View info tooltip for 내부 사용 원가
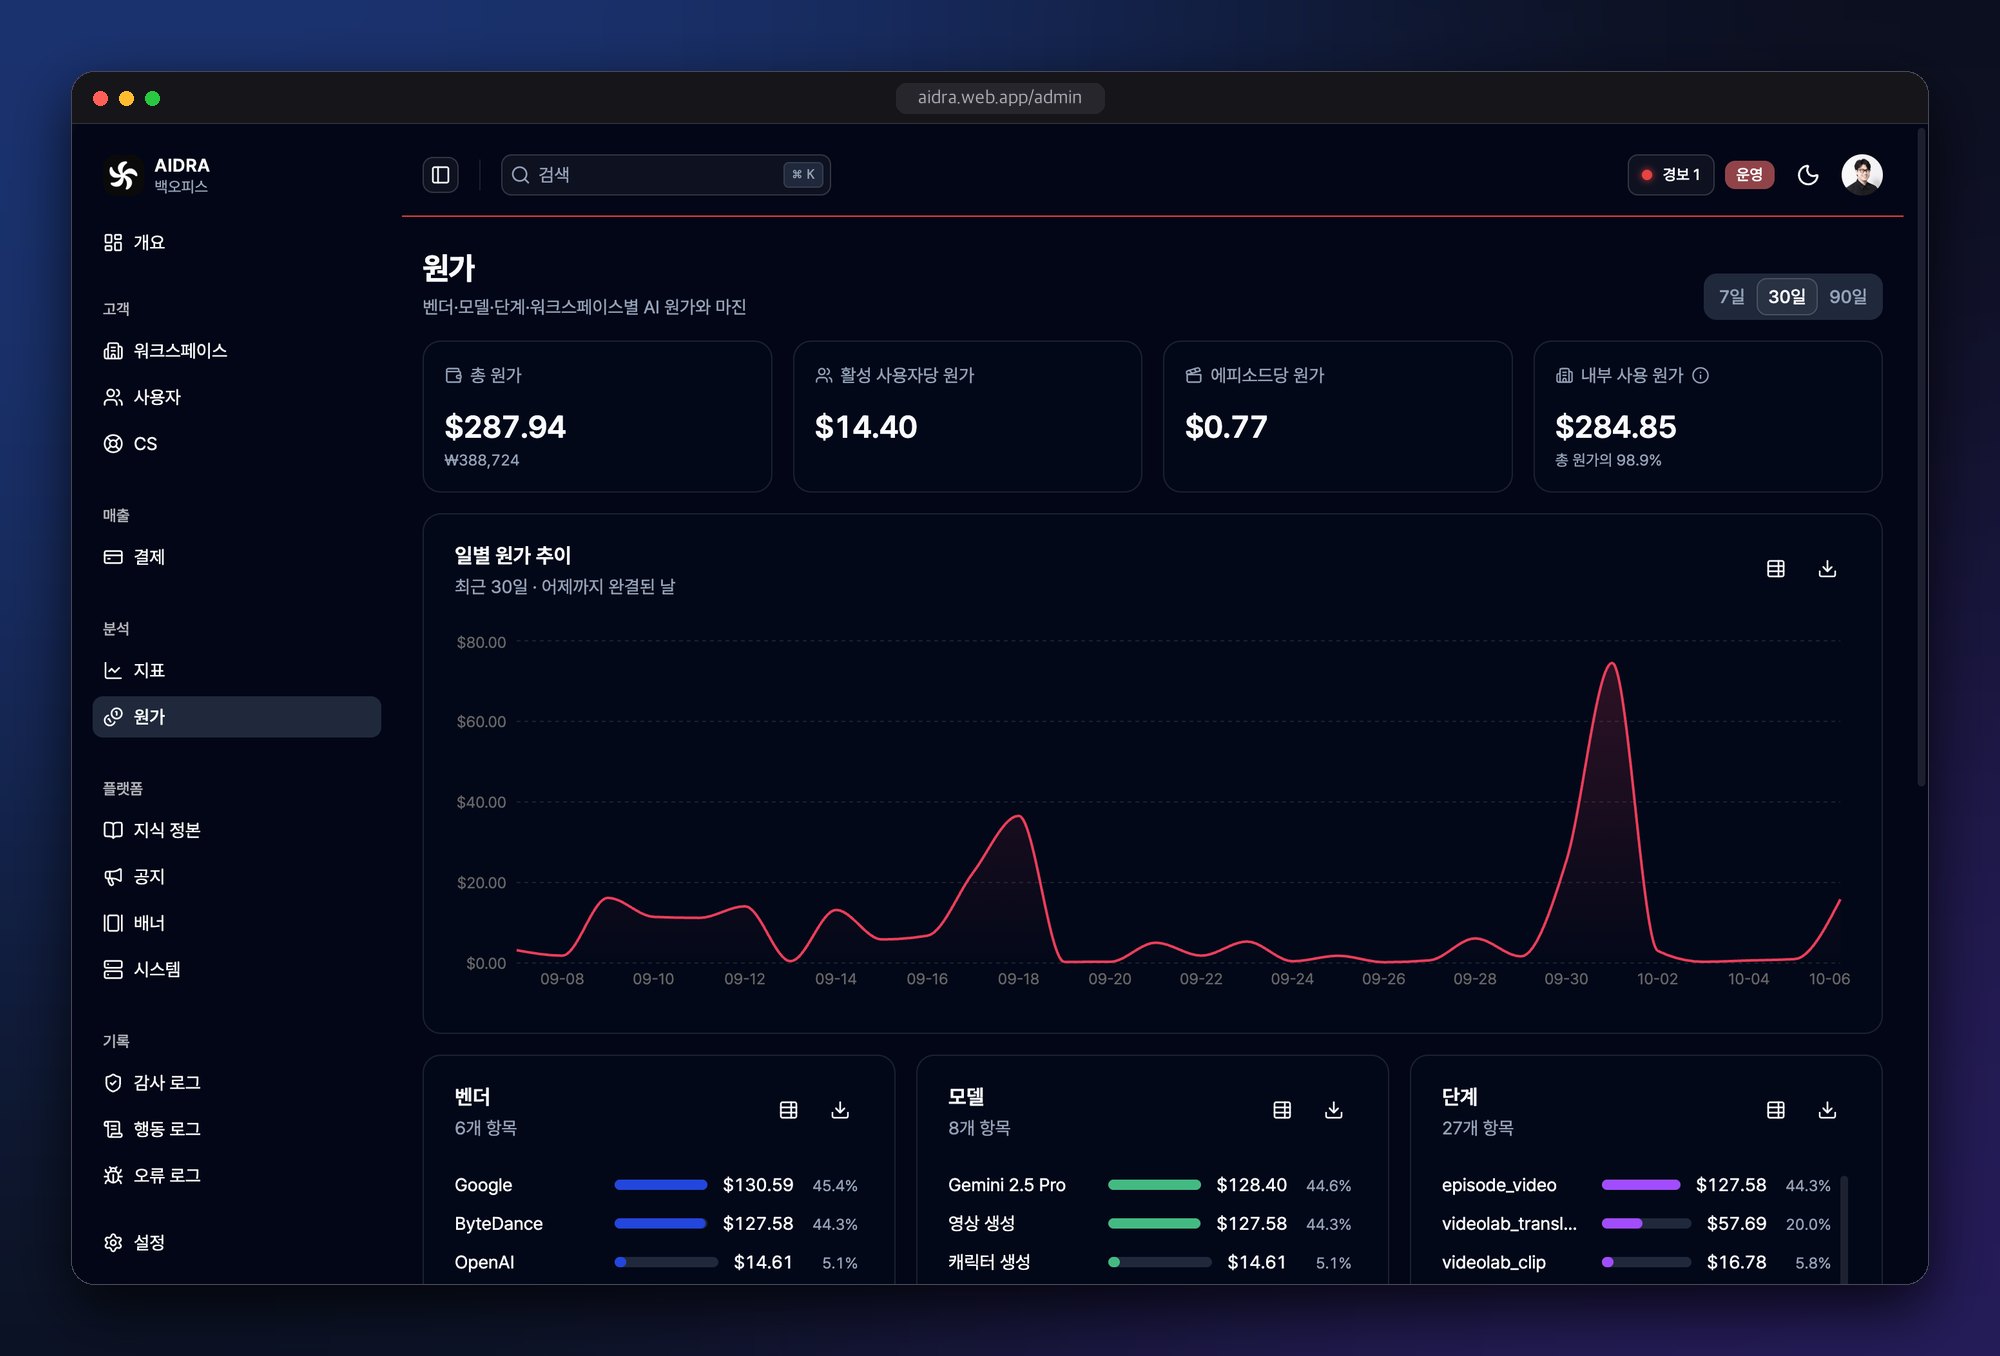This screenshot has width=2000, height=1356. [1700, 375]
